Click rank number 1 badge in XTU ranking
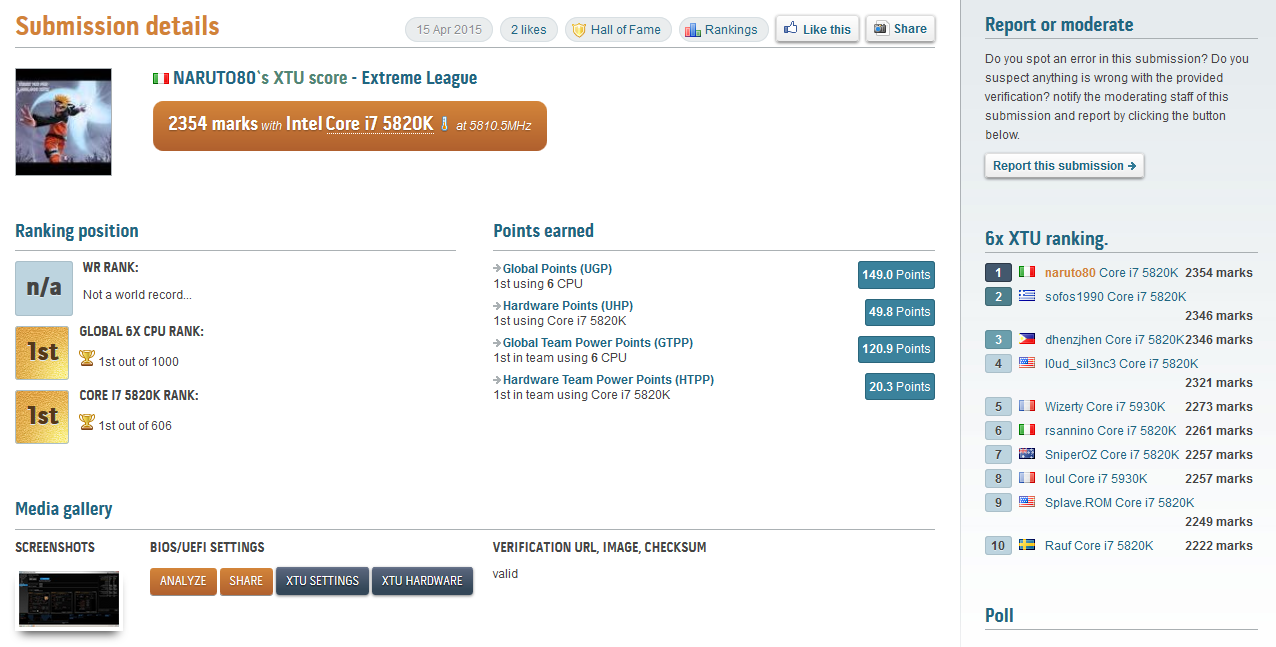 (x=998, y=272)
